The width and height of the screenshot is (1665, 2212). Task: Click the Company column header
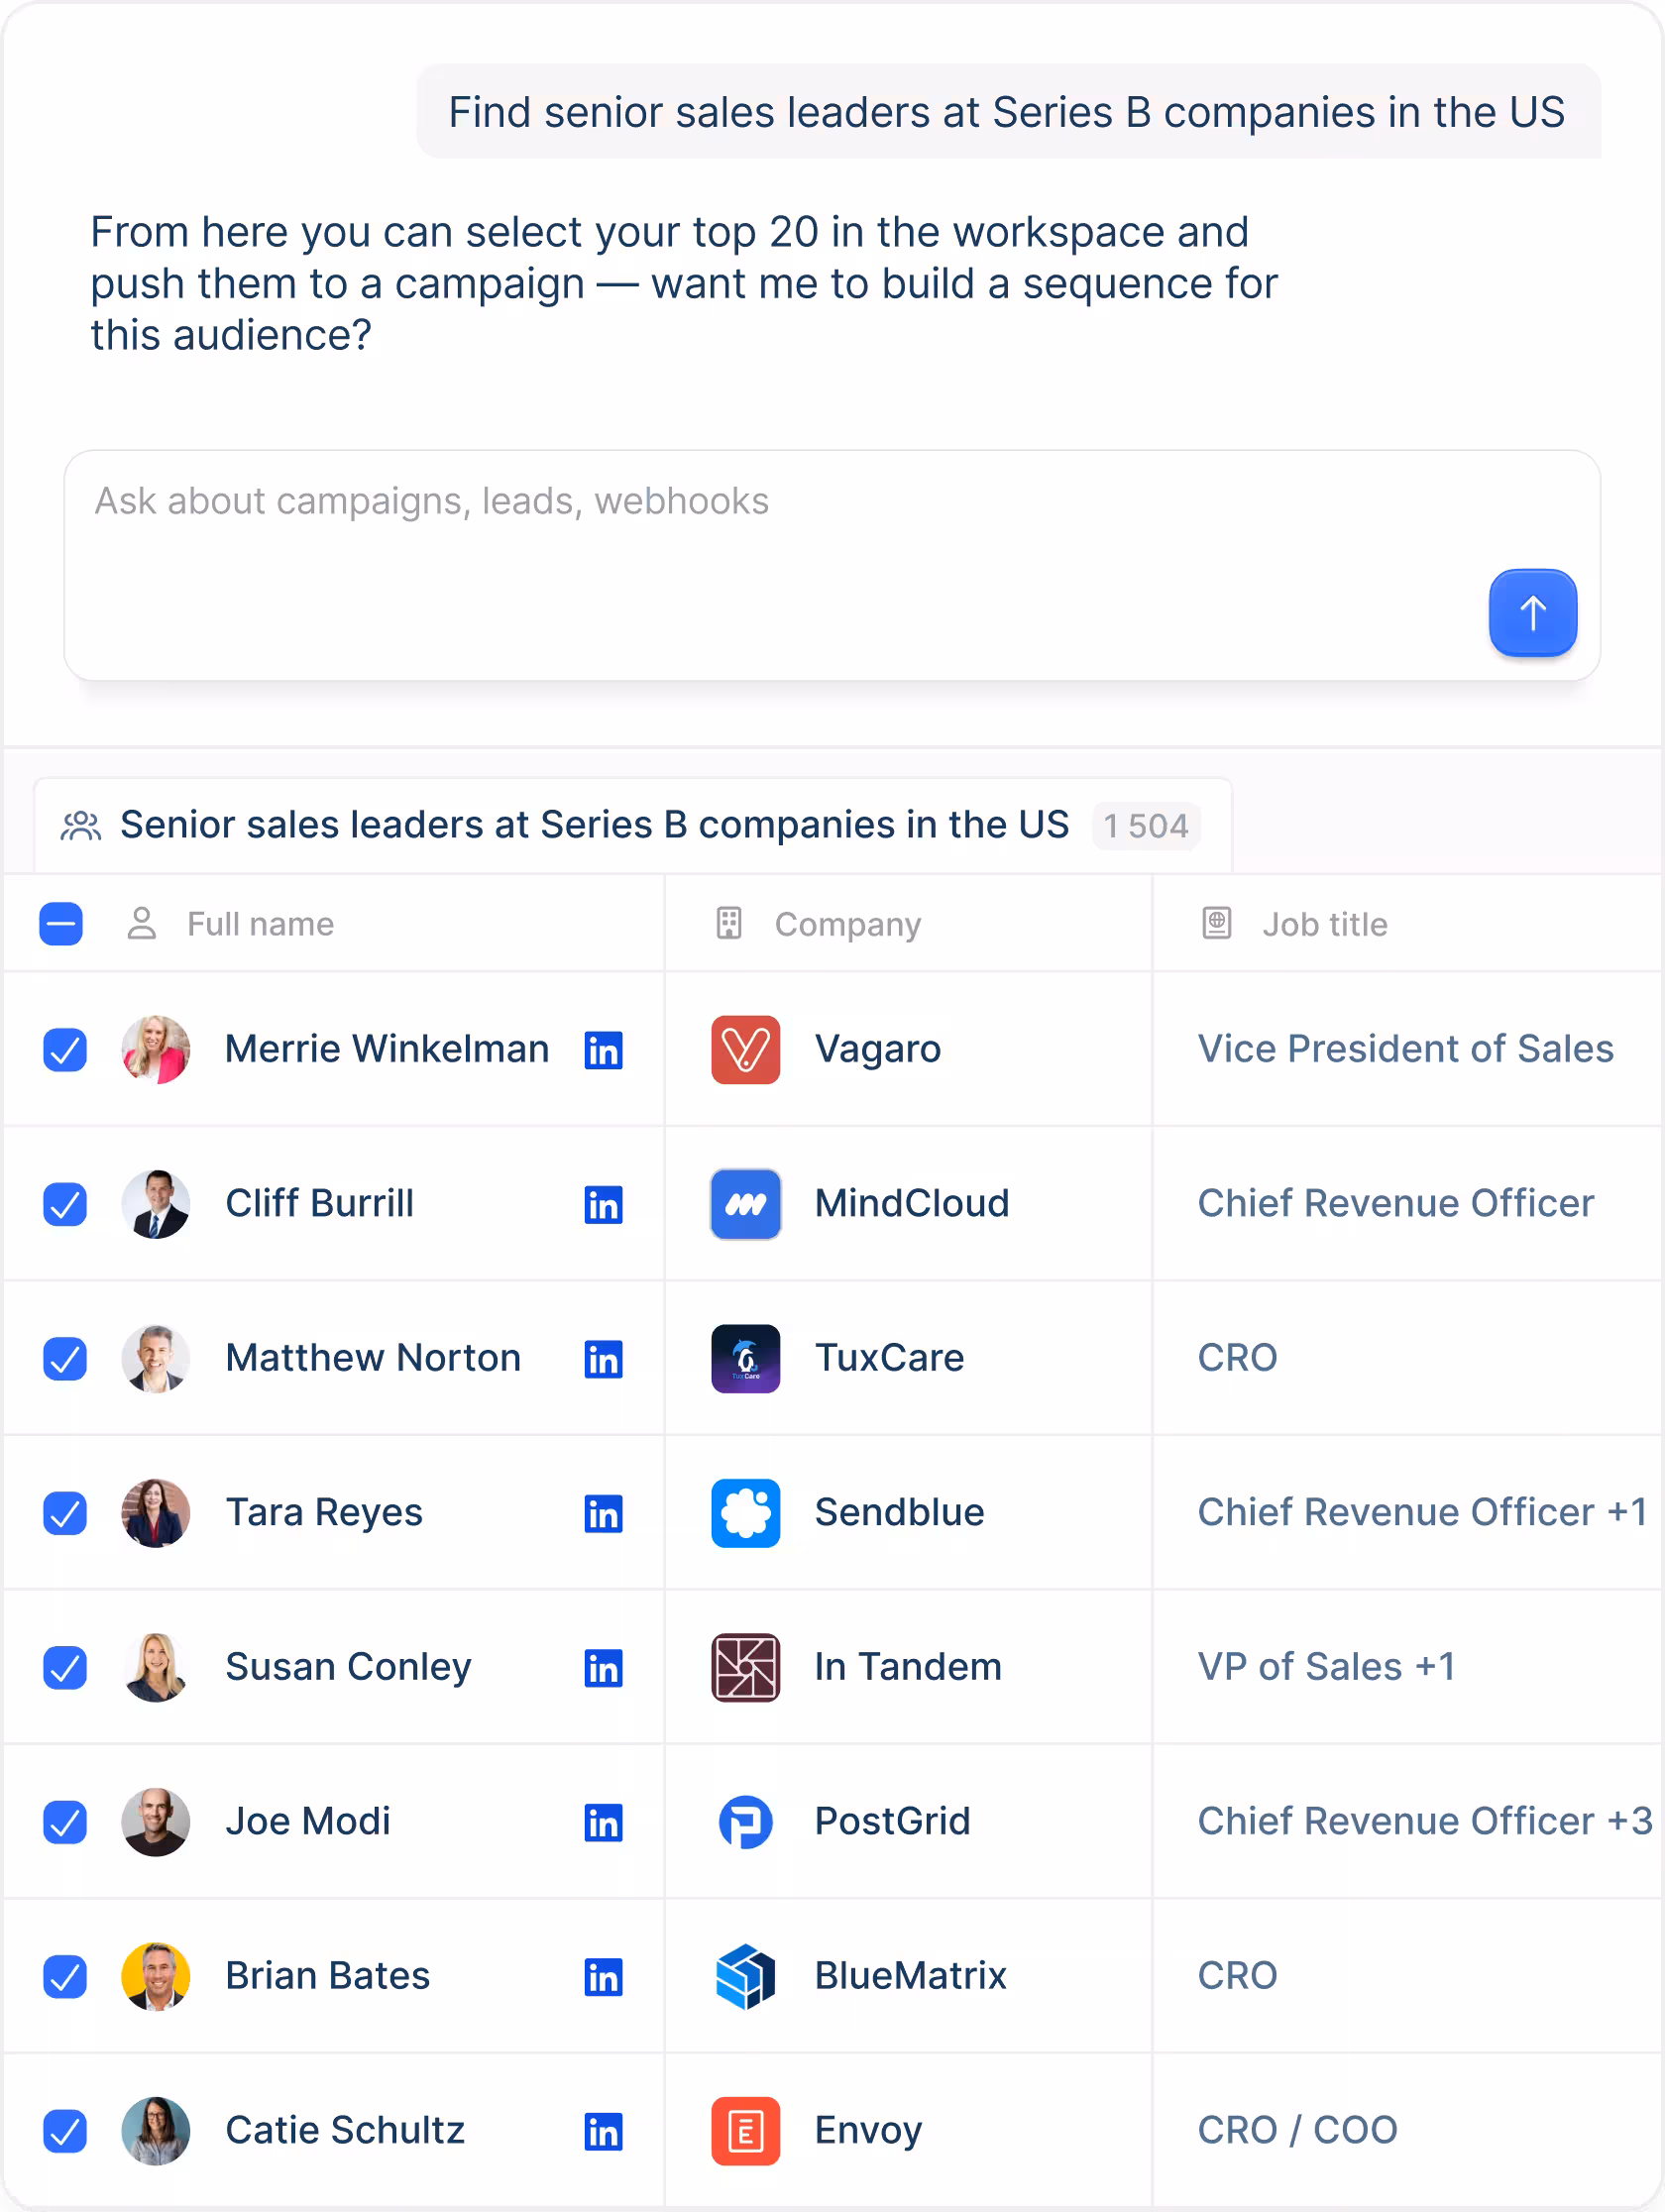pyautogui.click(x=847, y=924)
